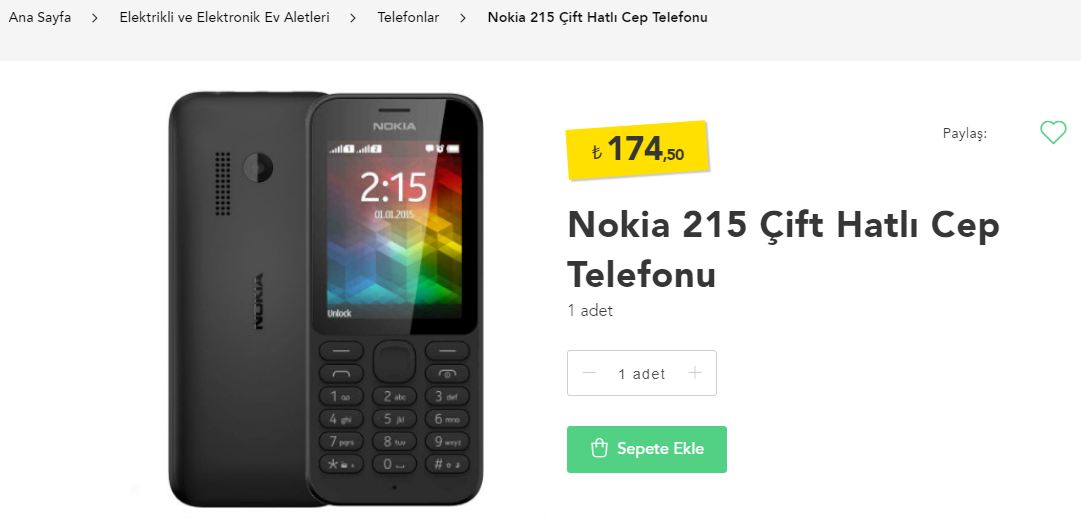This screenshot has height=521, width=1081.
Task: Increase quantity with the plus icon
Action: [695, 373]
